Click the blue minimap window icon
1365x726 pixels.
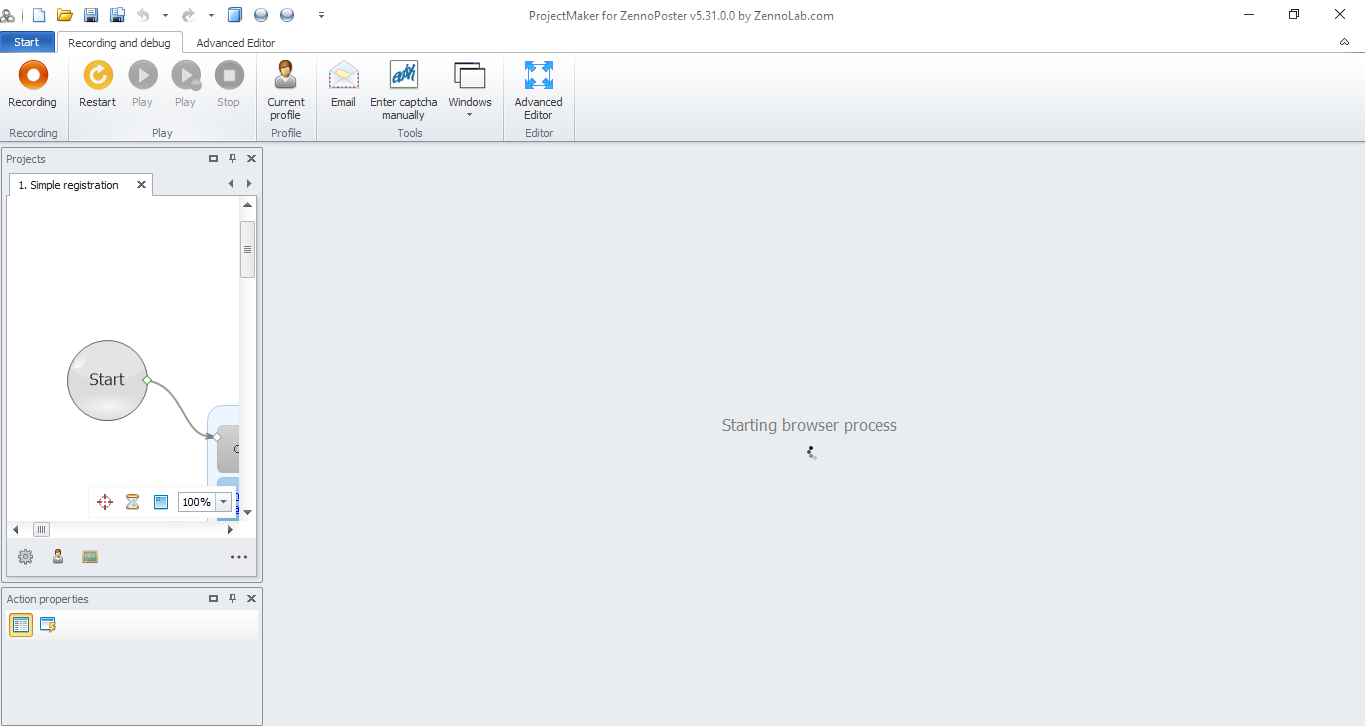pos(160,502)
